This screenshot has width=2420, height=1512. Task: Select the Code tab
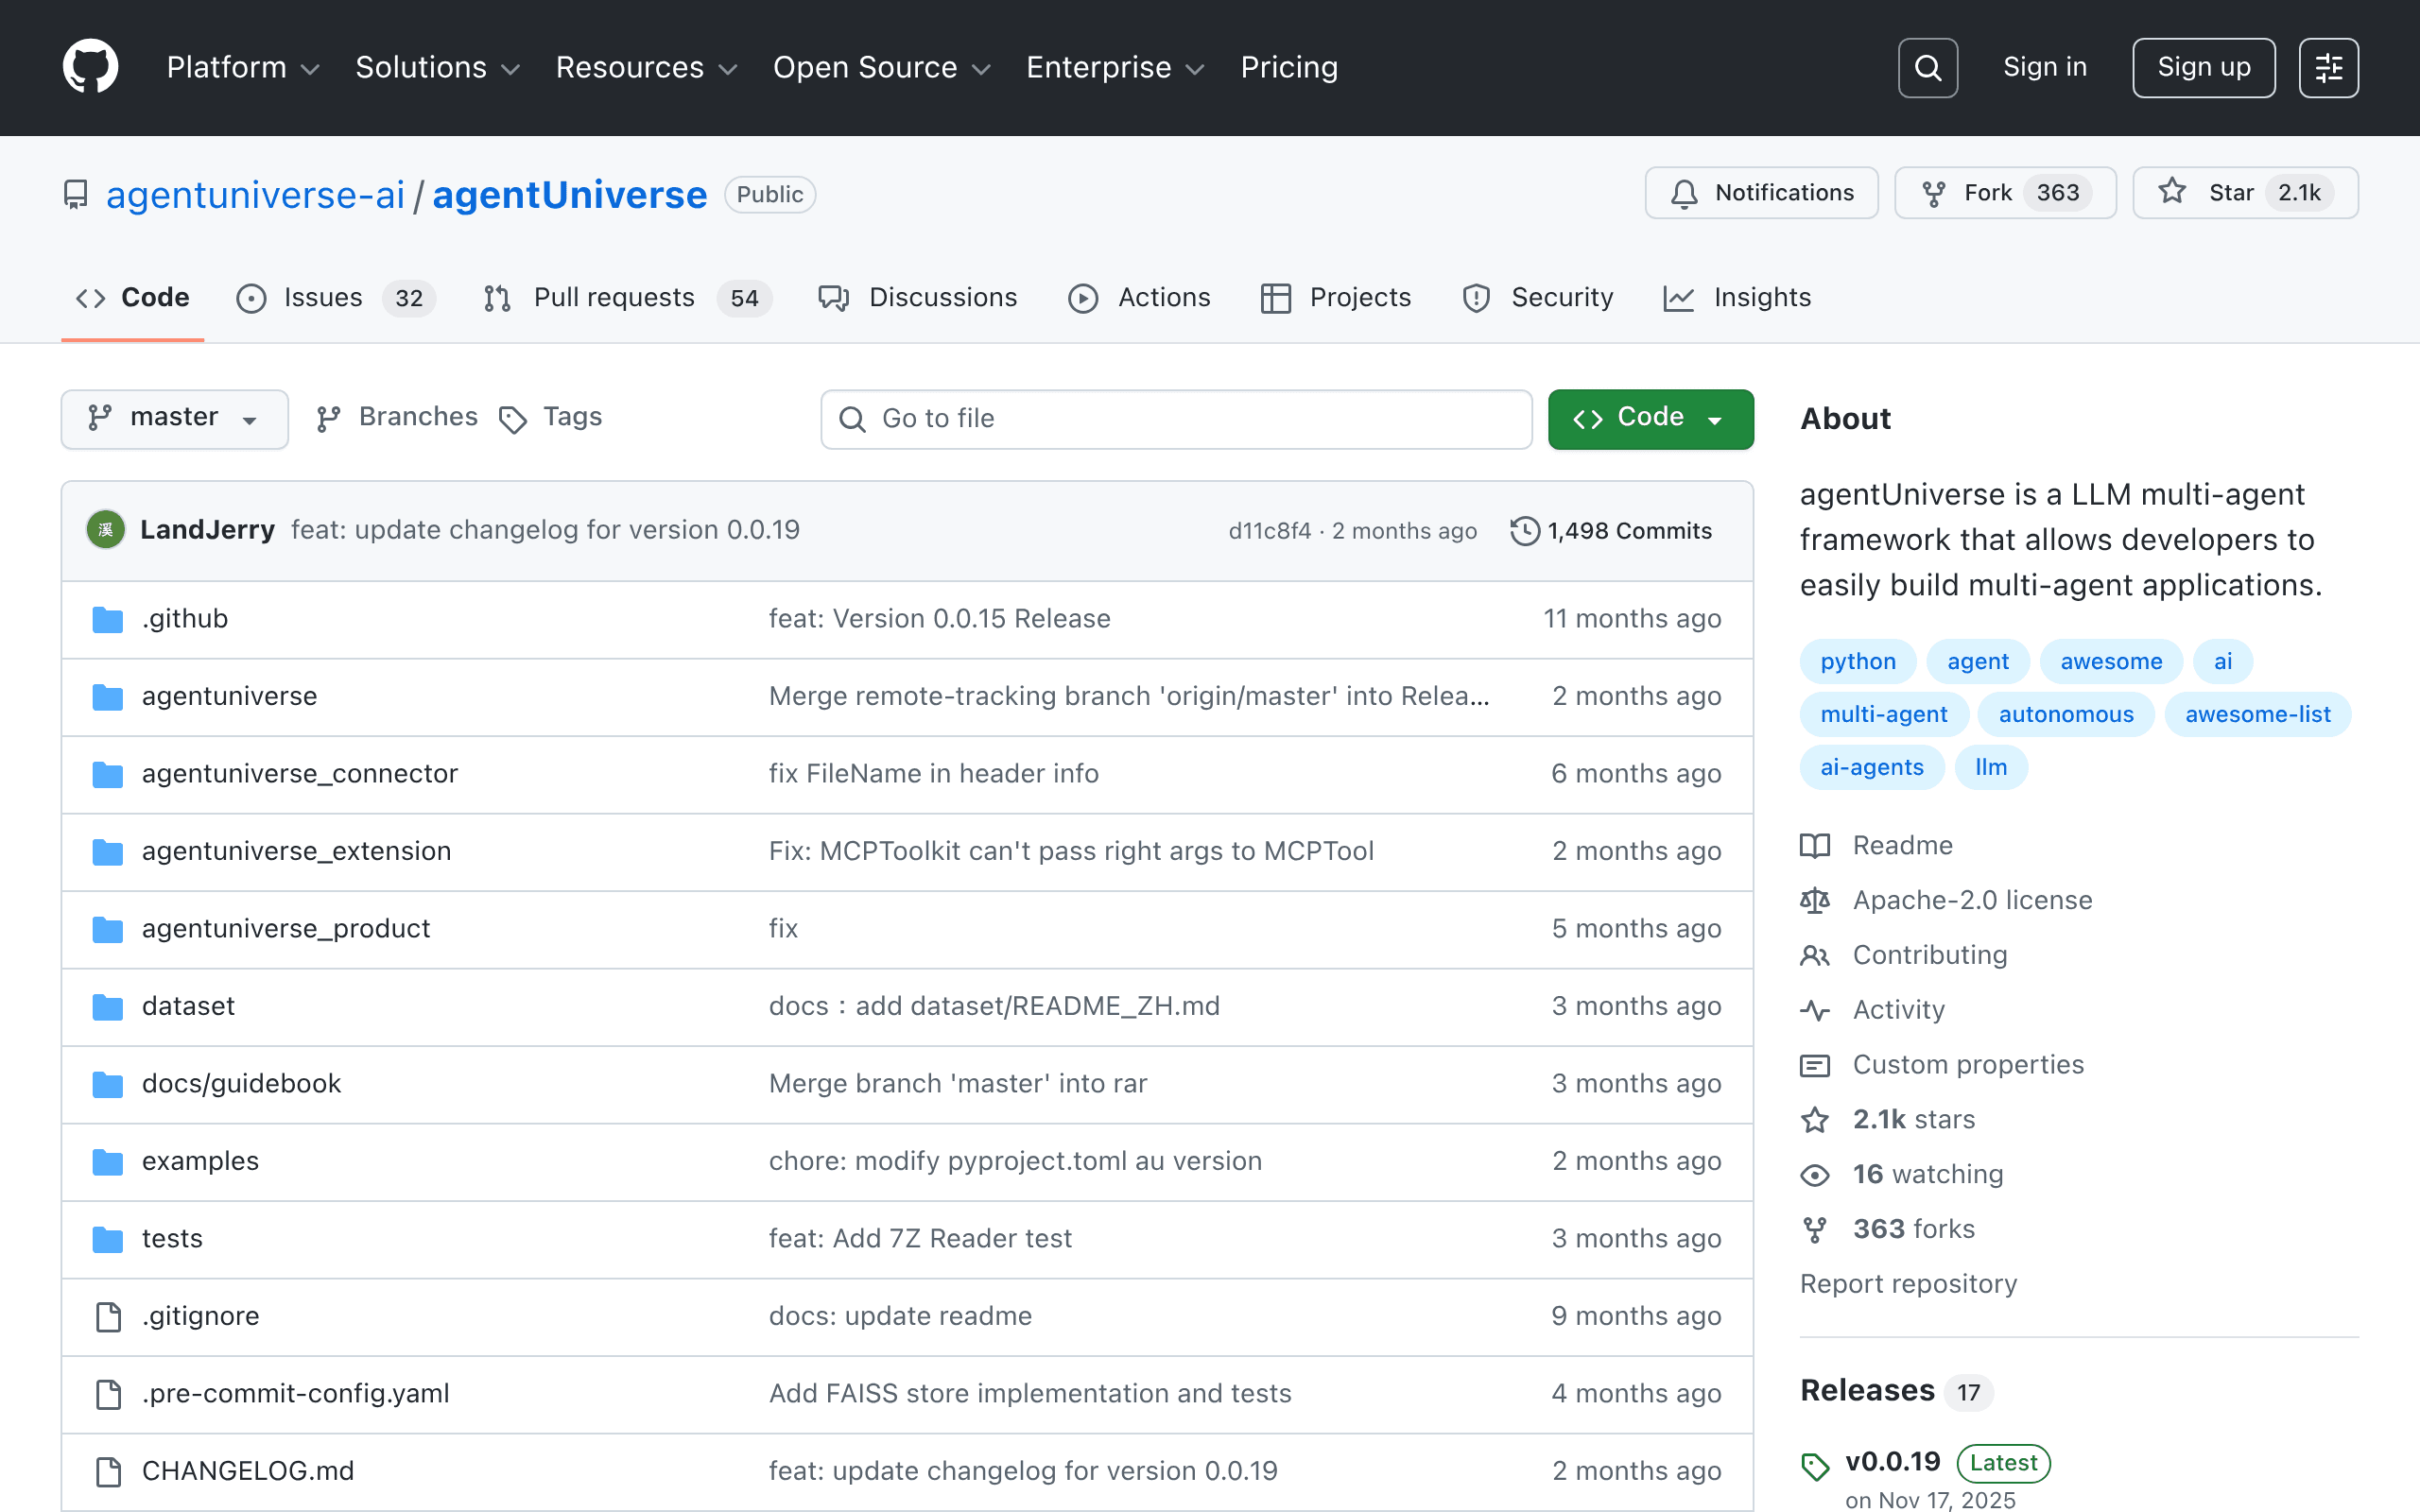[x=133, y=298]
